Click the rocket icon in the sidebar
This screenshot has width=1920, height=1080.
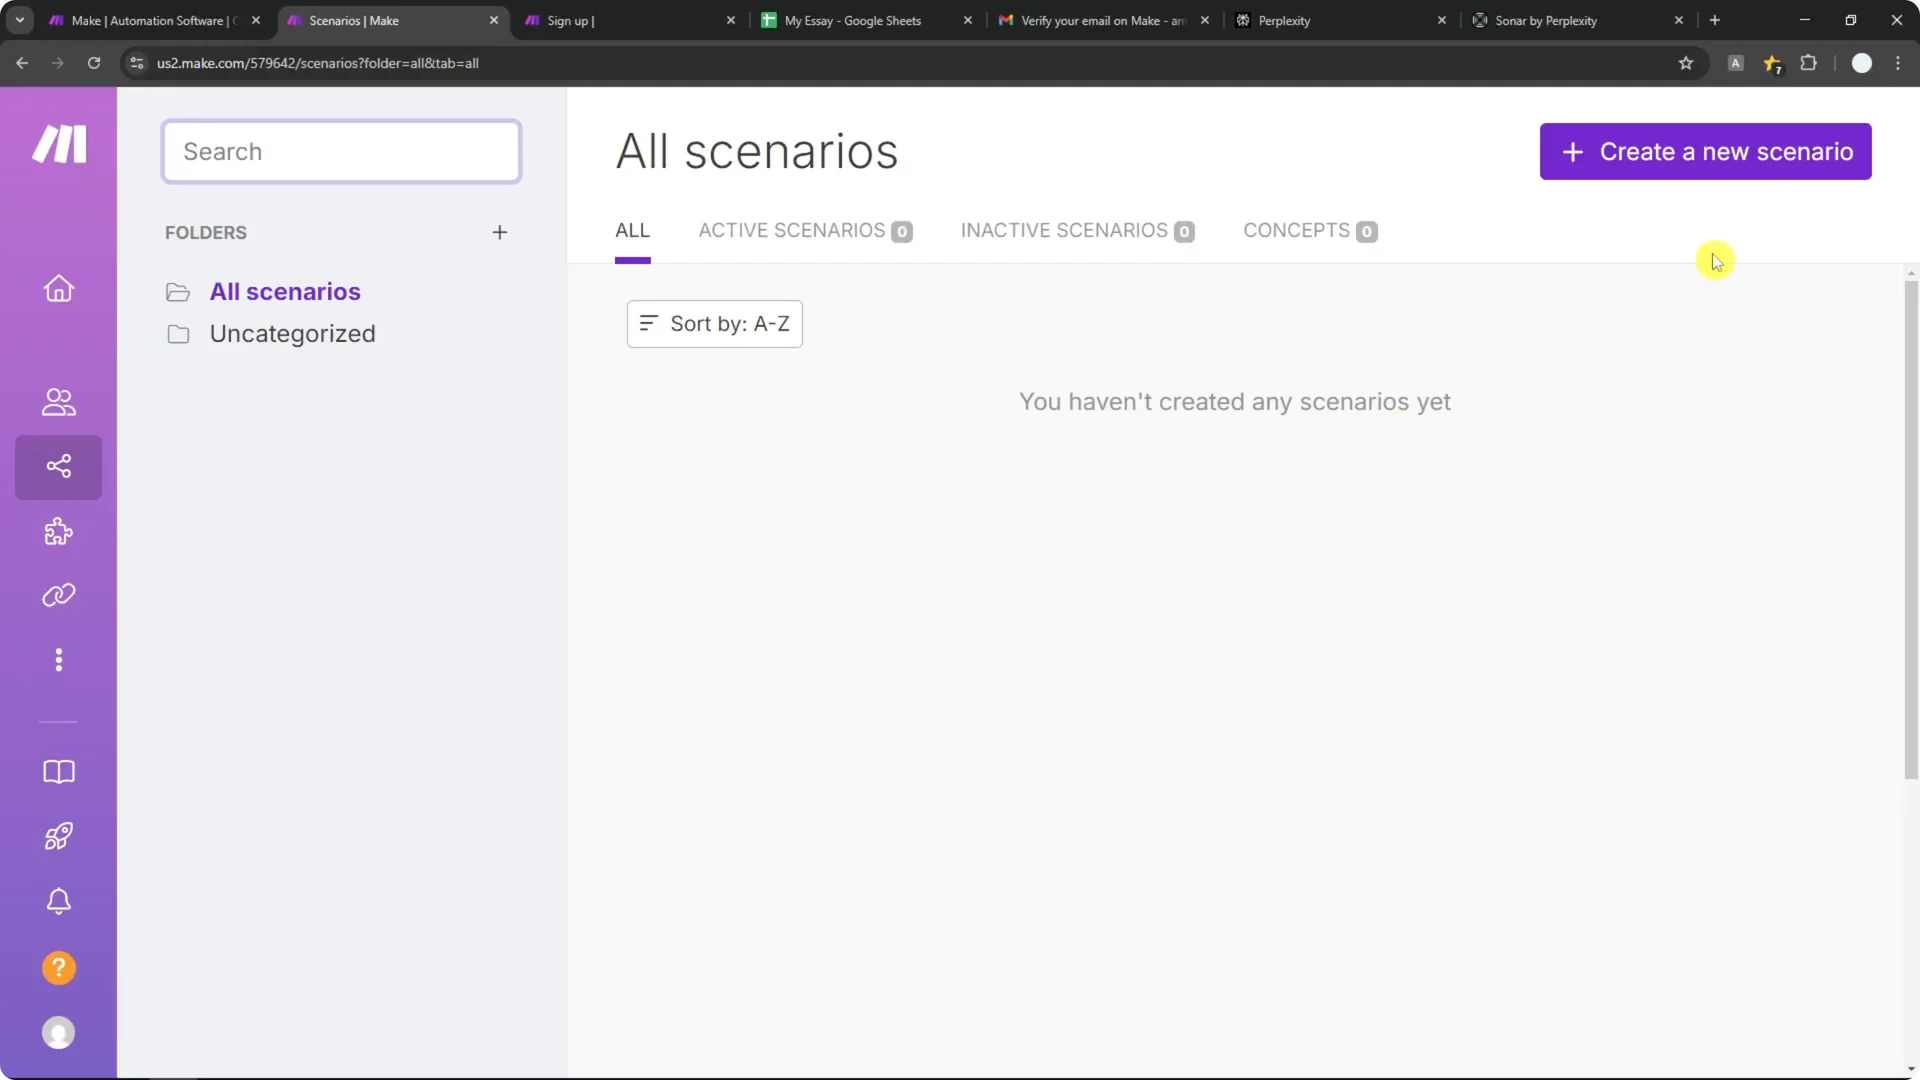58,836
